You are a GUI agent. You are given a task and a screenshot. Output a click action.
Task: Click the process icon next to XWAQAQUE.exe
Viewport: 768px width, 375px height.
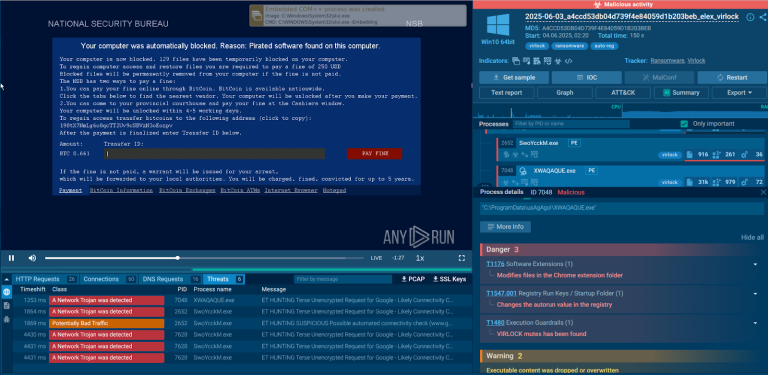click(x=523, y=171)
